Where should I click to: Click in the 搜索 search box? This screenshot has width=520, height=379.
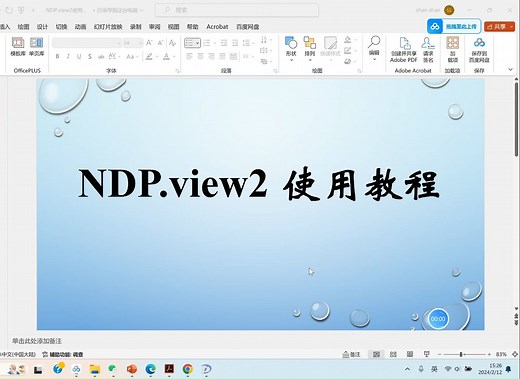[237, 10]
